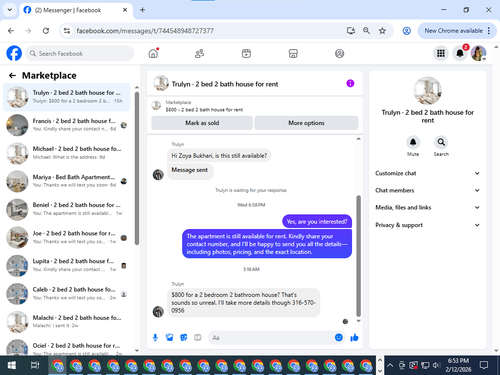Open the Friends icon in top nav
Image resolution: width=500 pixels, height=375 pixels.
point(199,53)
